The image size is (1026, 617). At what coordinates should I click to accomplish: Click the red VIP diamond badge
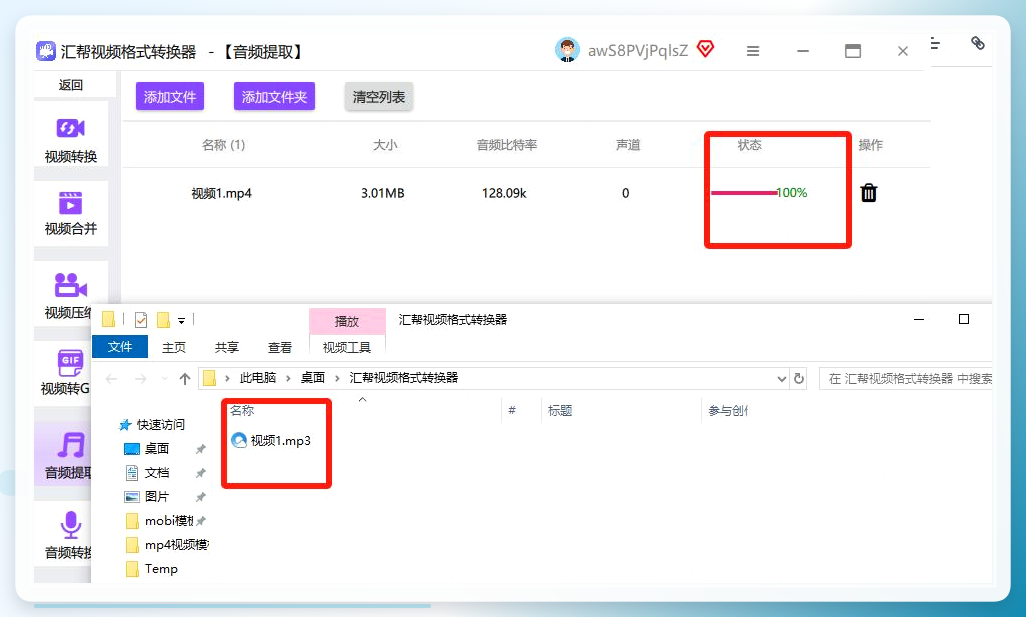705,49
